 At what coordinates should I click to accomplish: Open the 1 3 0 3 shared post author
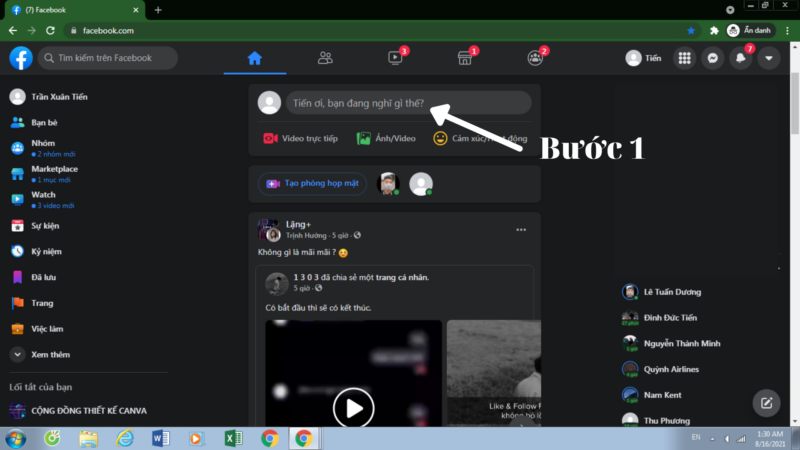coord(306,277)
